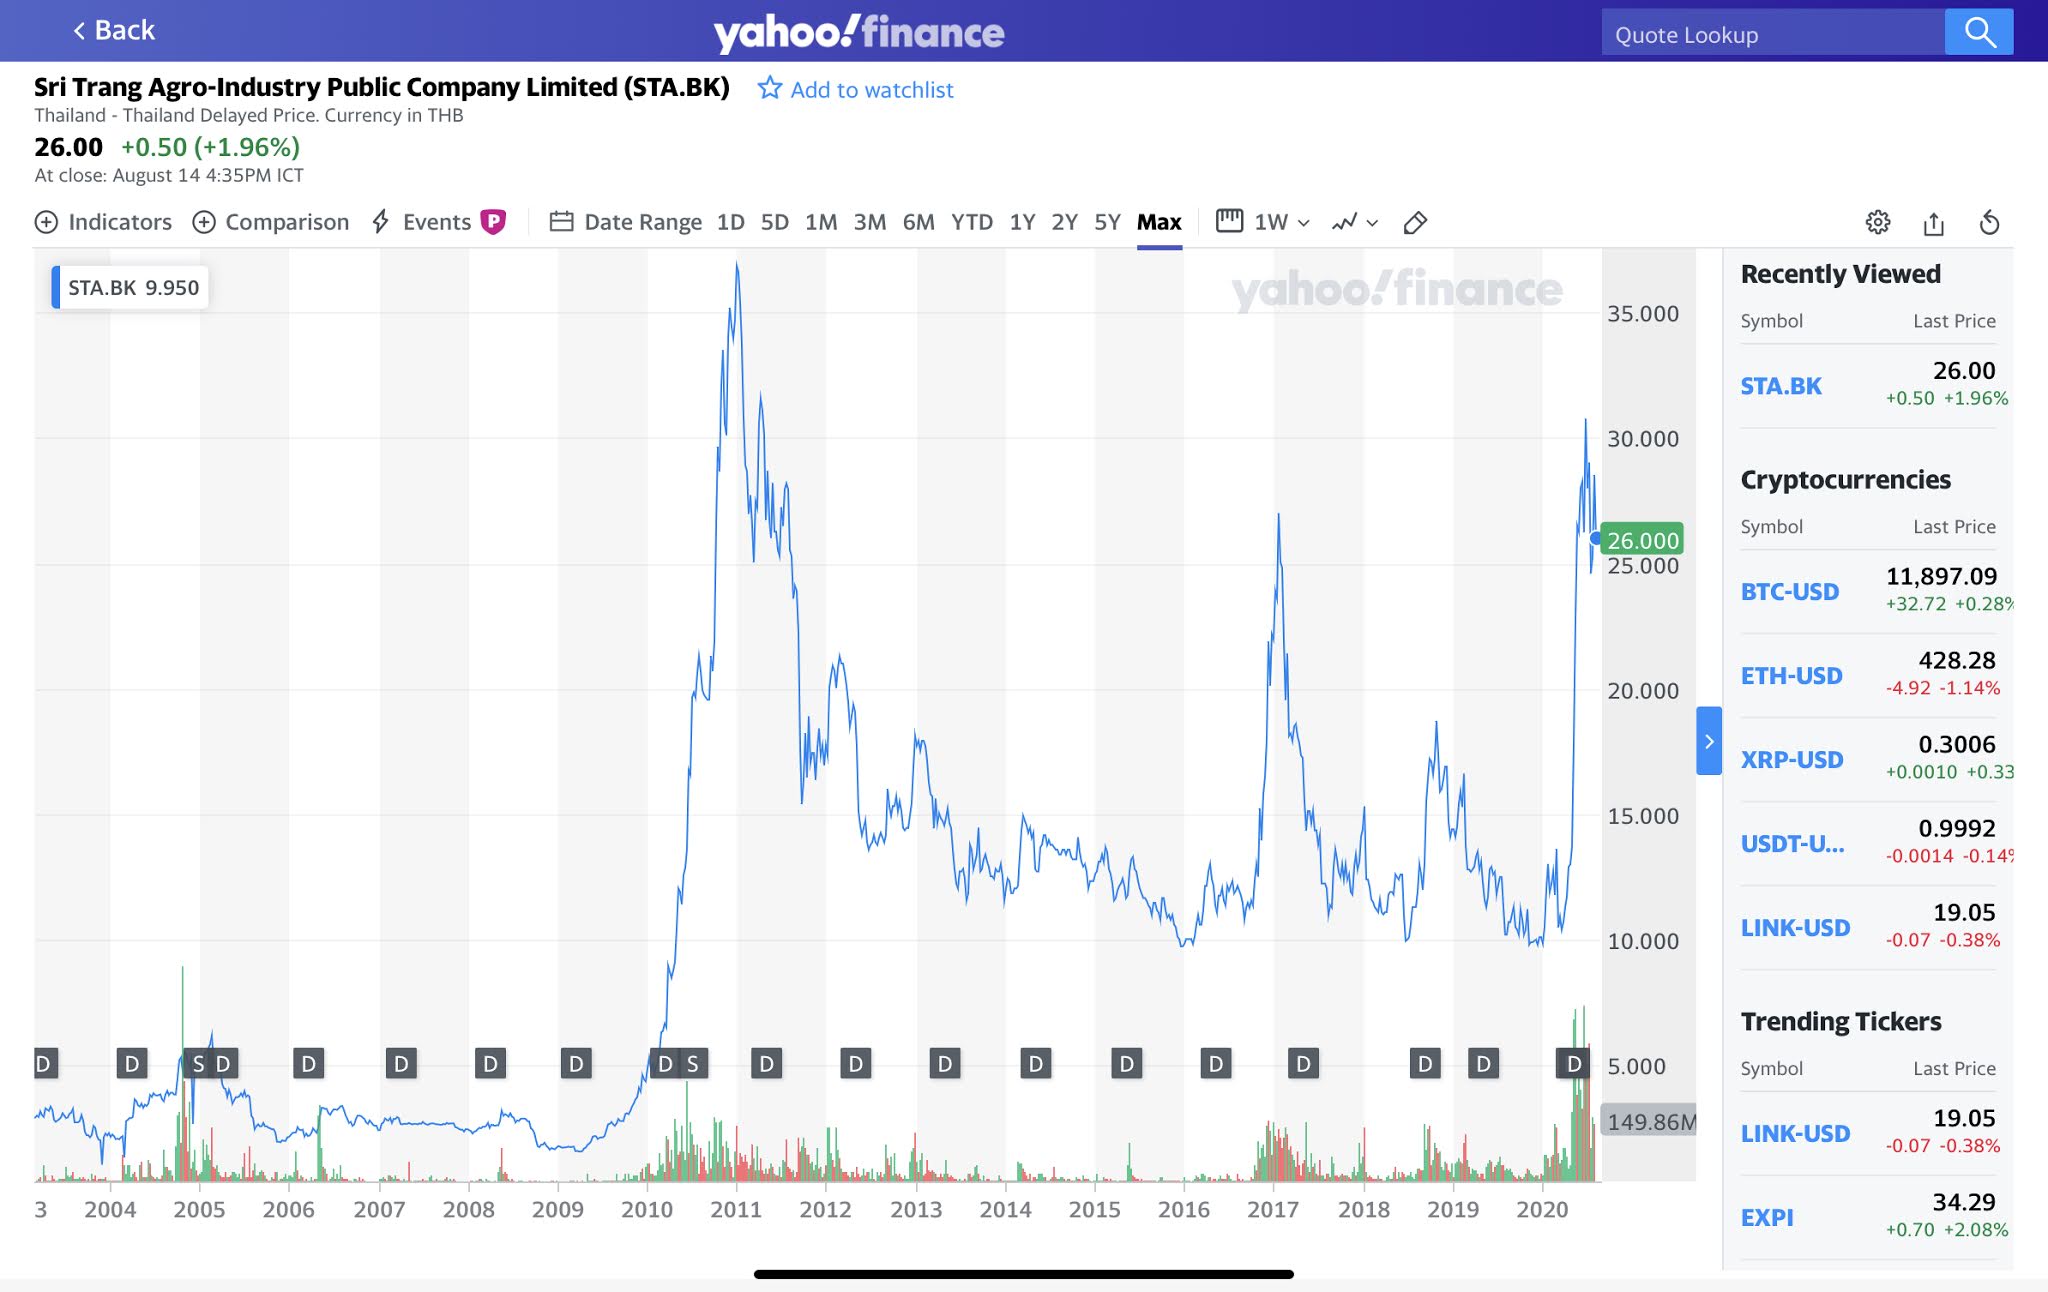Image resolution: width=2048 pixels, height=1292 pixels.
Task: Select the 1D range
Action: [730, 222]
